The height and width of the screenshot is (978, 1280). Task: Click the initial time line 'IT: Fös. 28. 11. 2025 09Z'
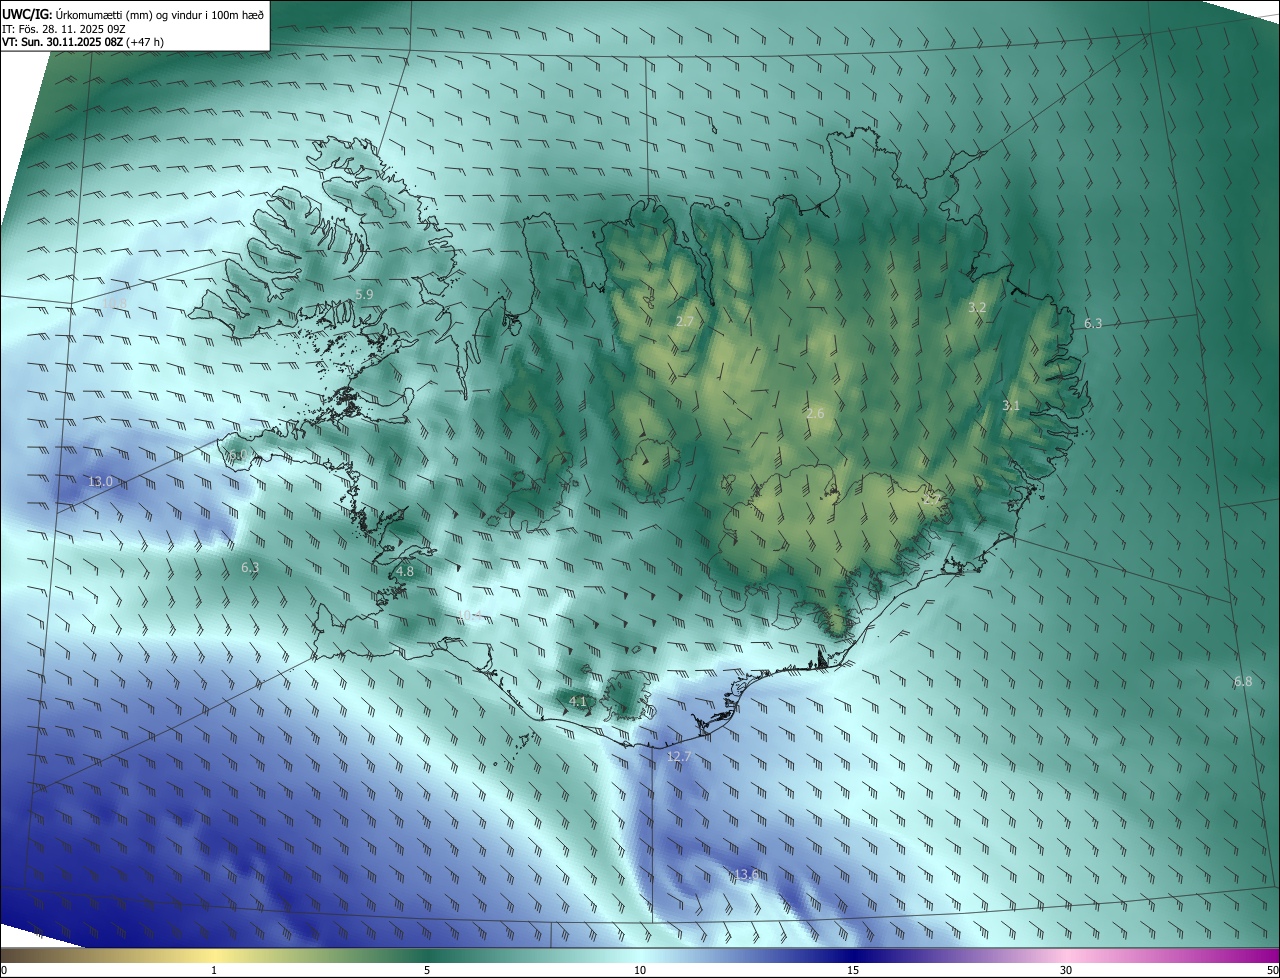[x=65, y=29]
